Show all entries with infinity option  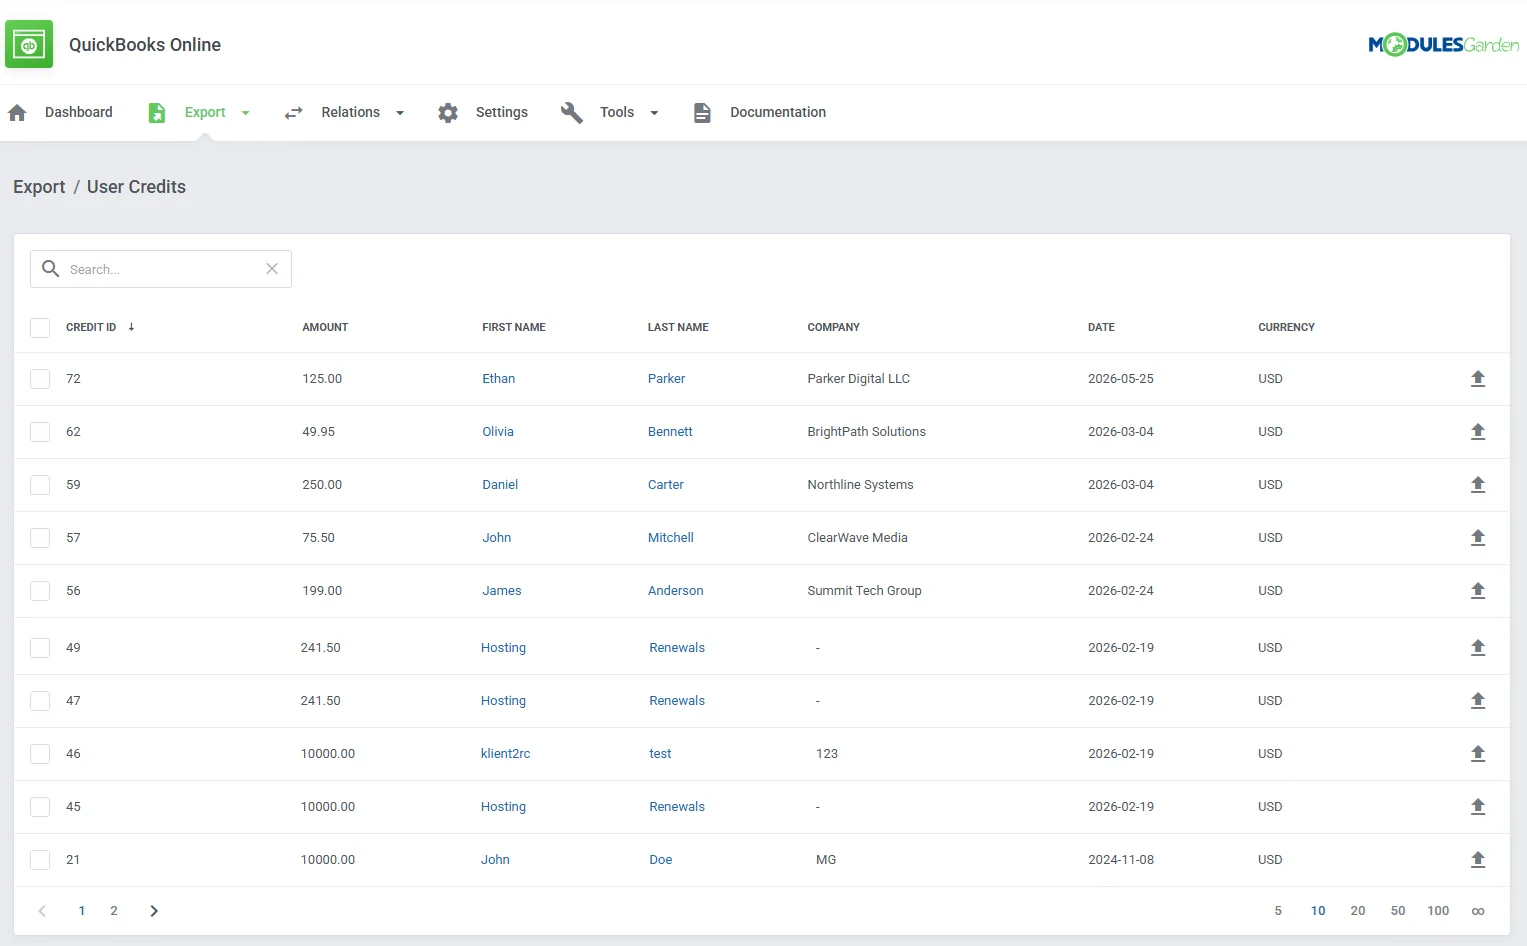point(1478,911)
